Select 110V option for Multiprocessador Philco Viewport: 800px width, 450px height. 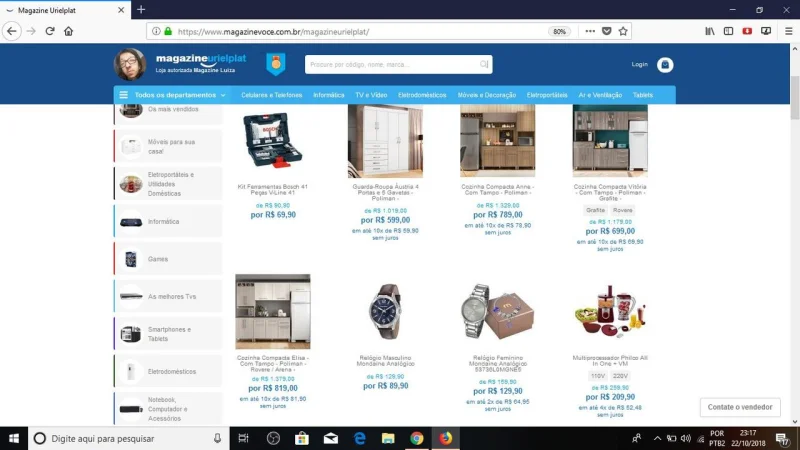[598, 376]
